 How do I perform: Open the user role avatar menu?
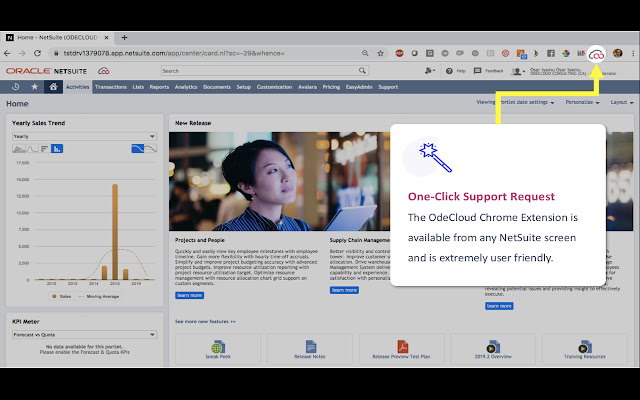[518, 71]
